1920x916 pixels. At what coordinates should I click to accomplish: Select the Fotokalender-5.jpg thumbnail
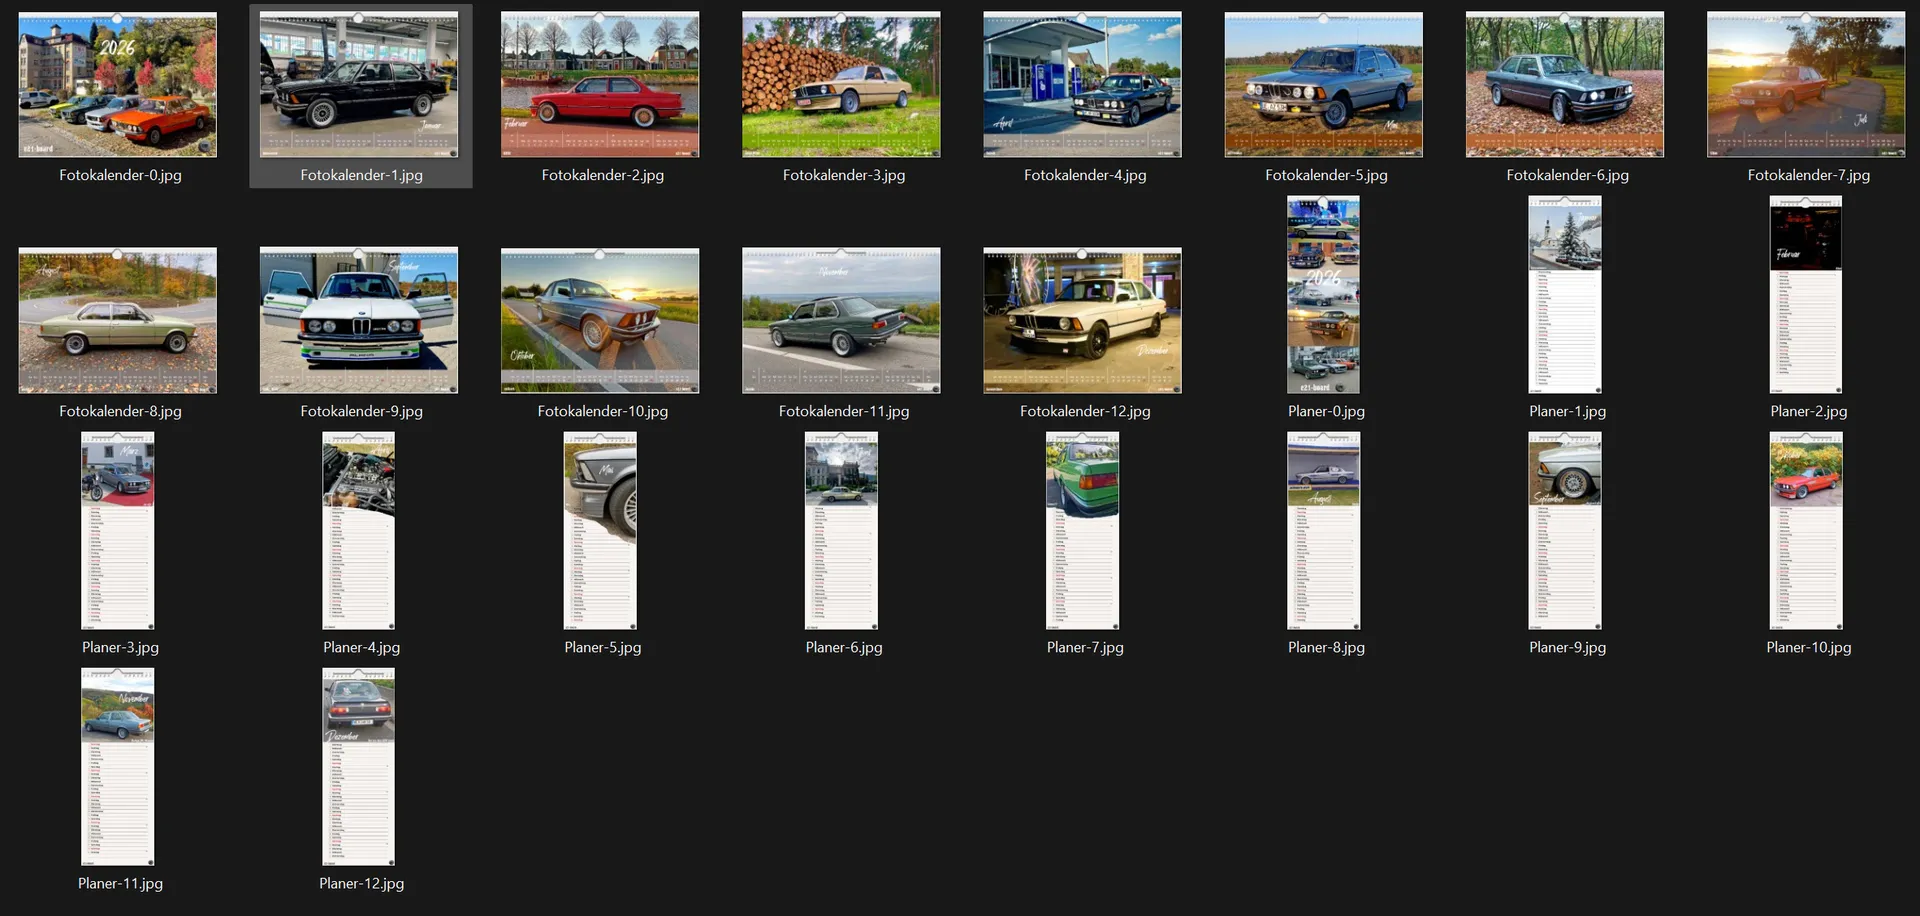click(x=1323, y=85)
